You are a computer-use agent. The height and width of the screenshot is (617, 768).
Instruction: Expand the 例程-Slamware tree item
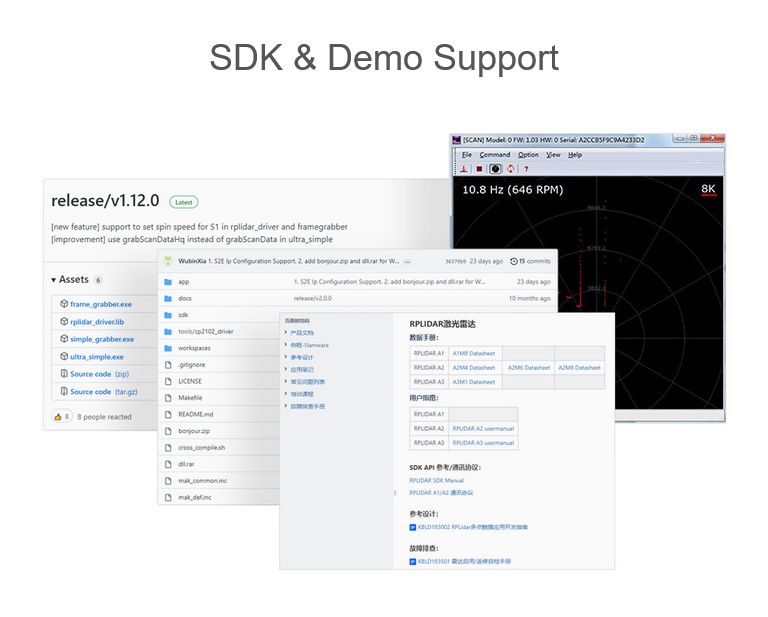pos(286,345)
